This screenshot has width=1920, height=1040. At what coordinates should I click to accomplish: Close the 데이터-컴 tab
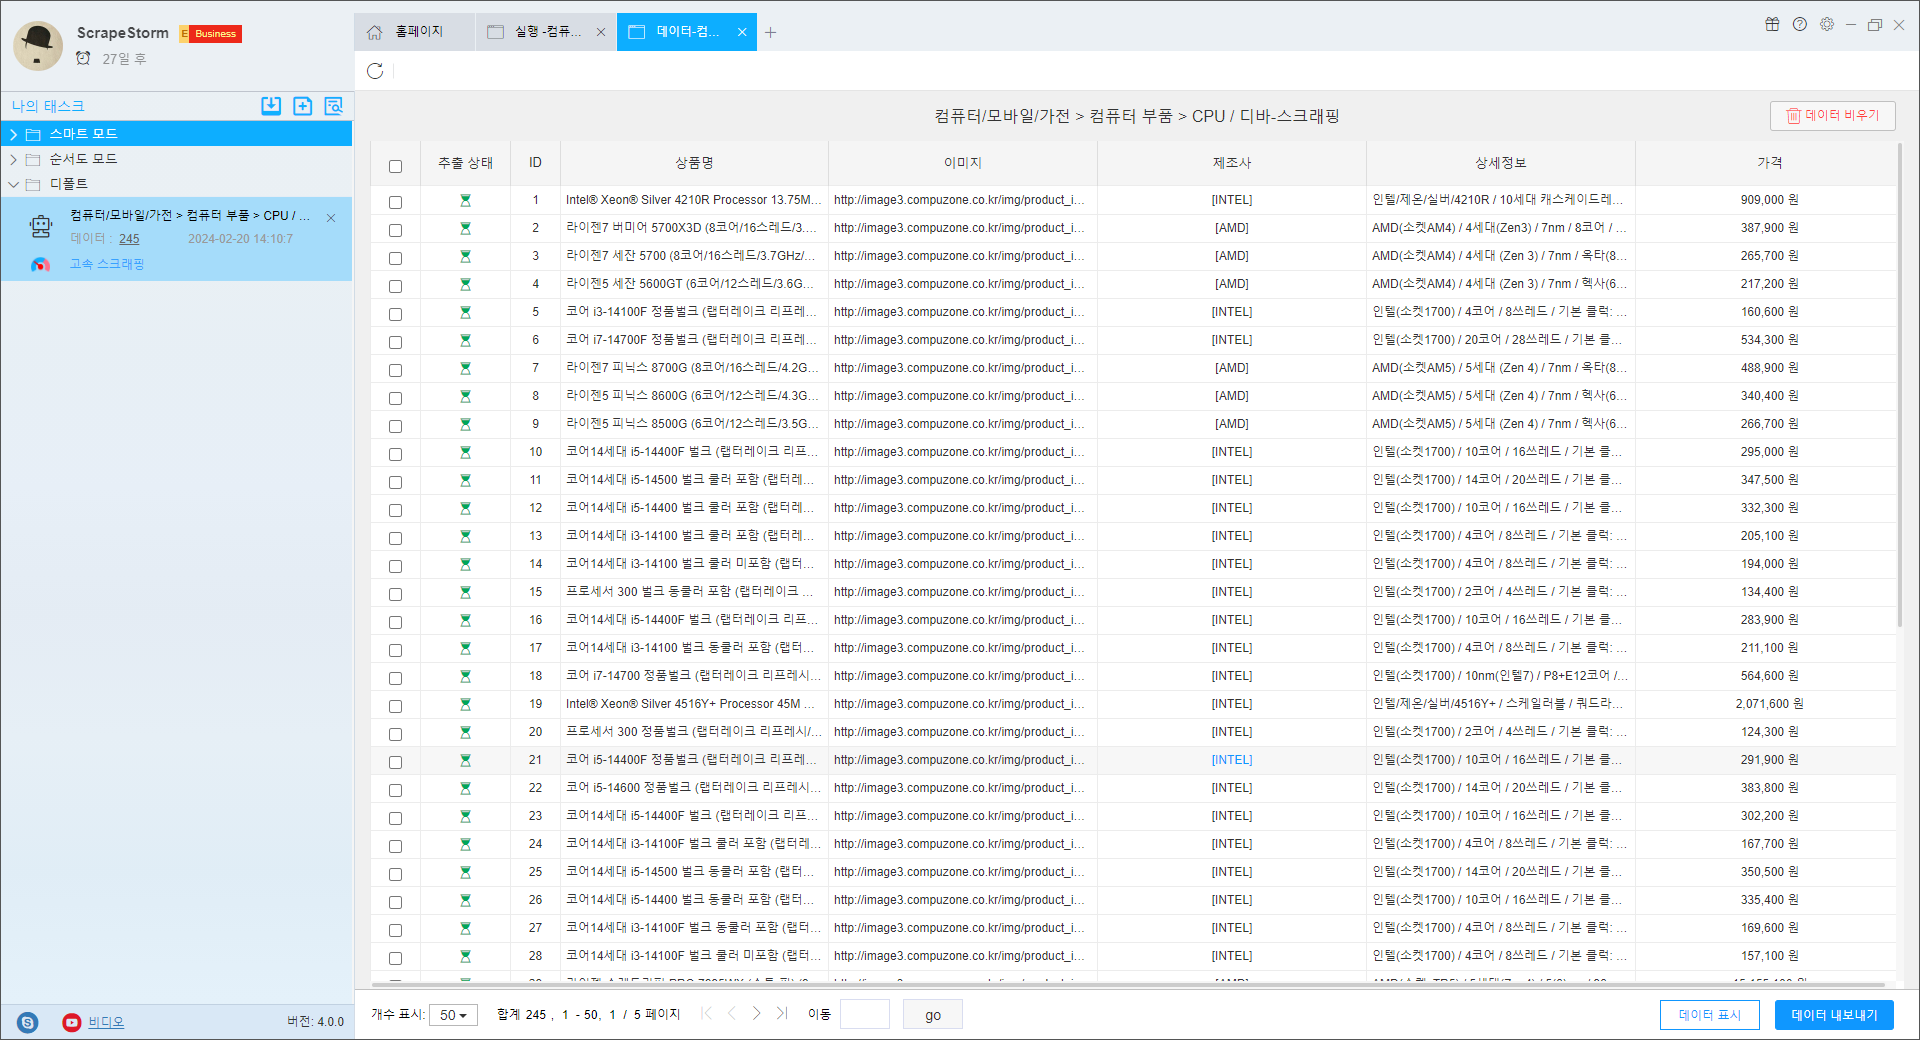point(742,32)
